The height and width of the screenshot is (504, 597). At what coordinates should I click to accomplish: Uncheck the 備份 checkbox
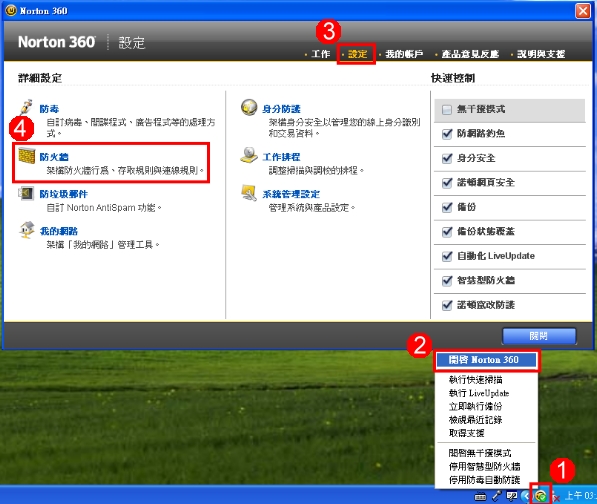click(447, 207)
